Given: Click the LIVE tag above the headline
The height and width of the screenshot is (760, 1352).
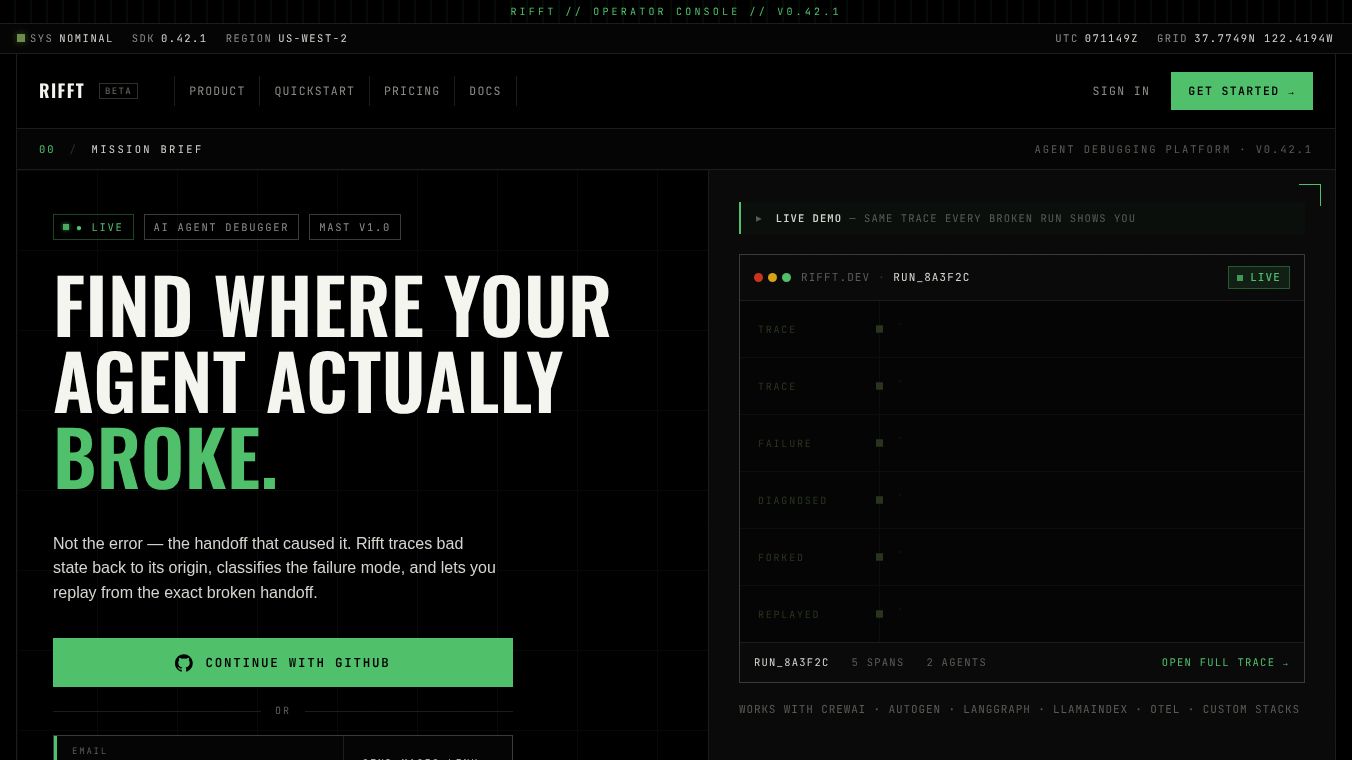Looking at the screenshot, I should (93, 227).
